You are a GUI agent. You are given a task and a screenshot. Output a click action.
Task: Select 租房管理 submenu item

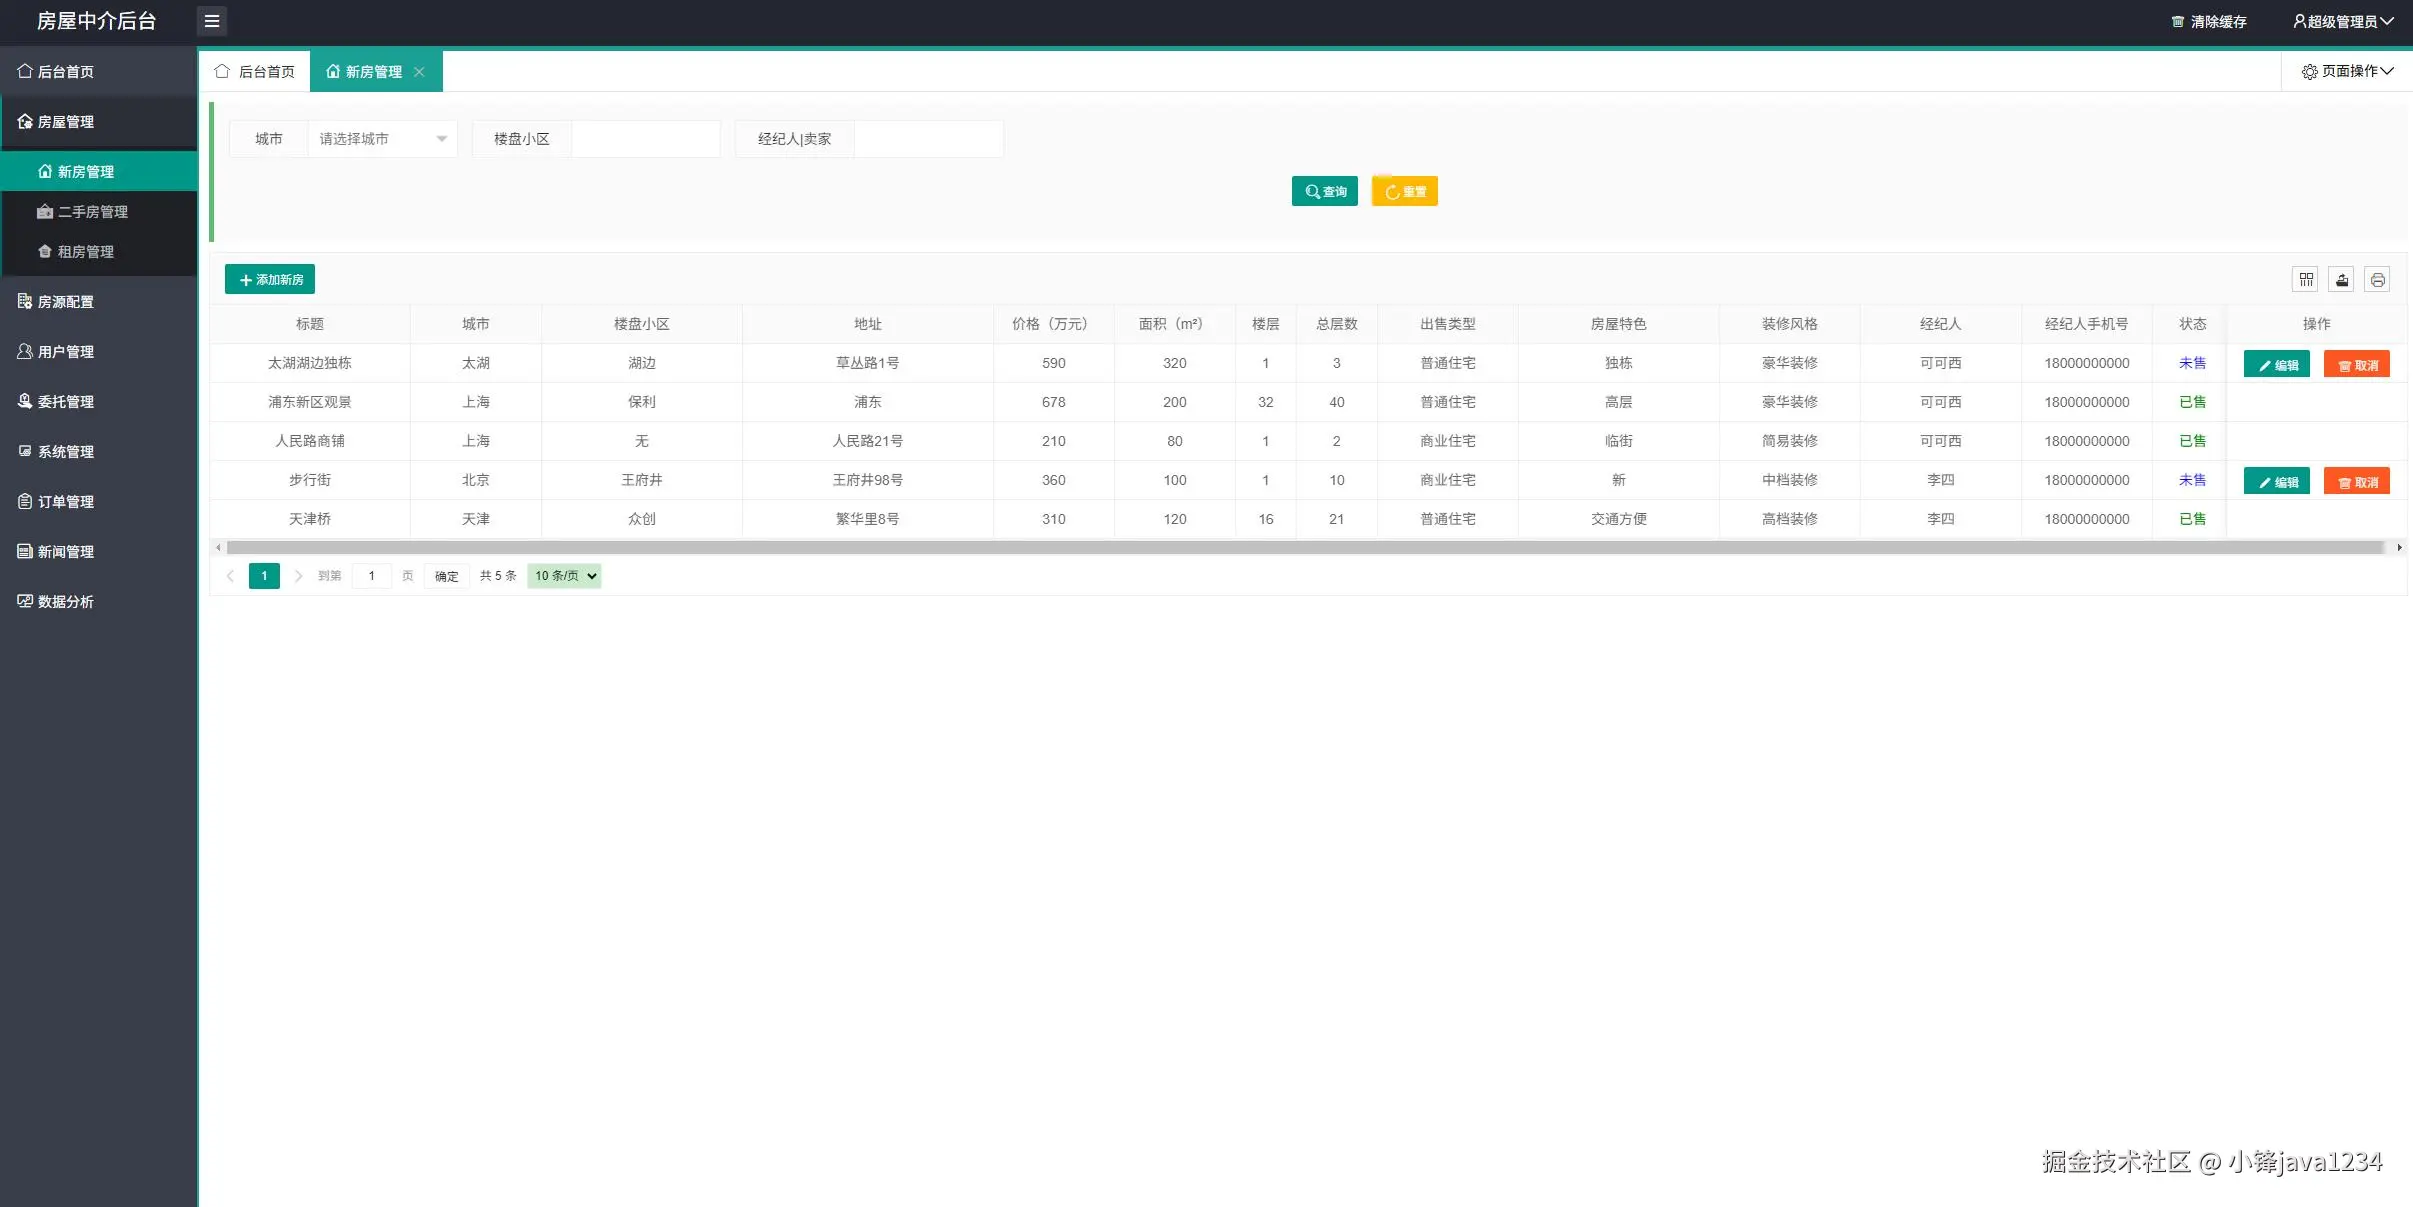click(85, 252)
